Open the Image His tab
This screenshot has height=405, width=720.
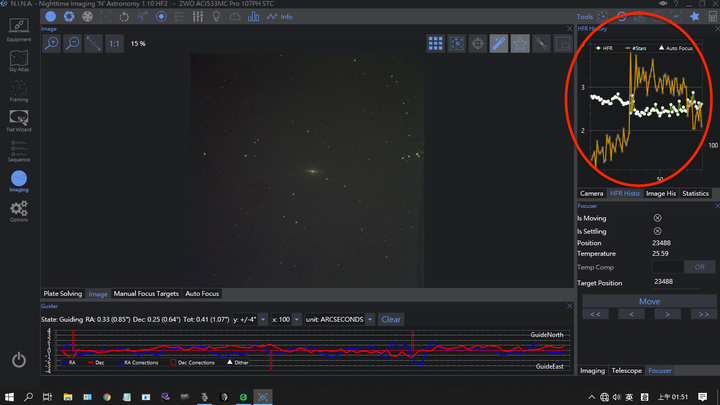coord(661,193)
